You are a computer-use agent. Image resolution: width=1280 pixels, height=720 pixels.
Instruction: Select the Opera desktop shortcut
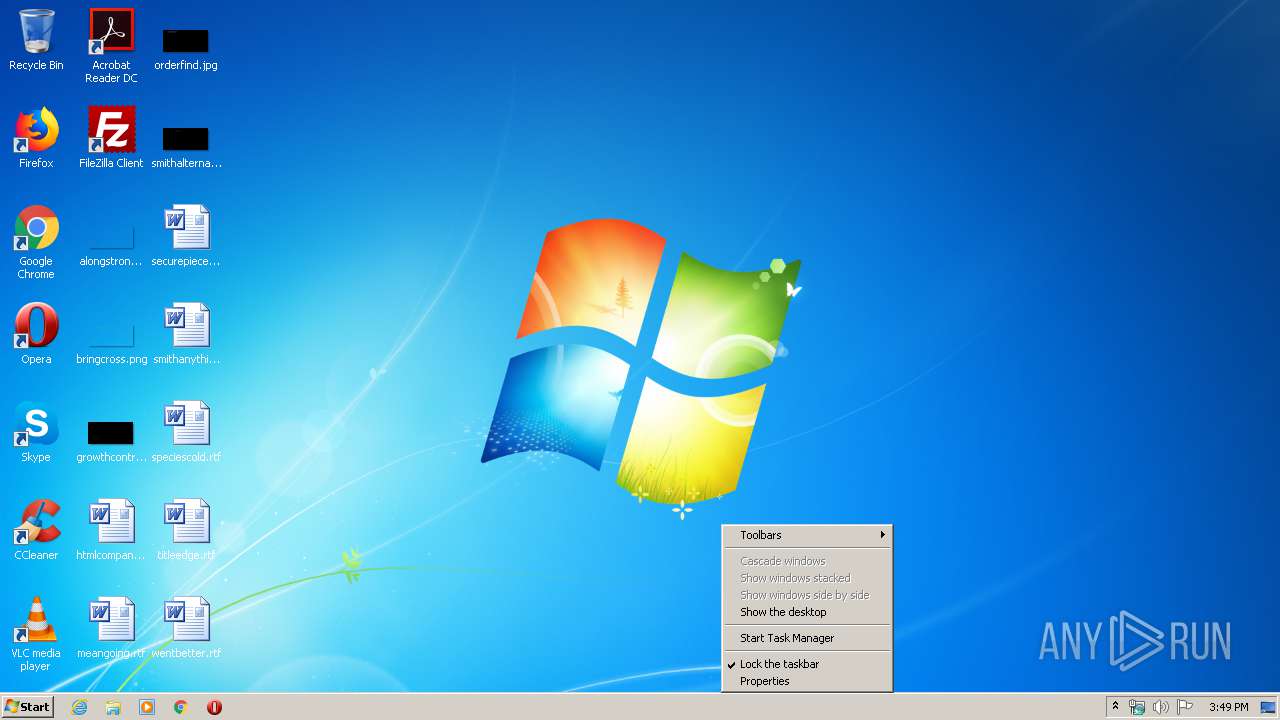(x=36, y=334)
